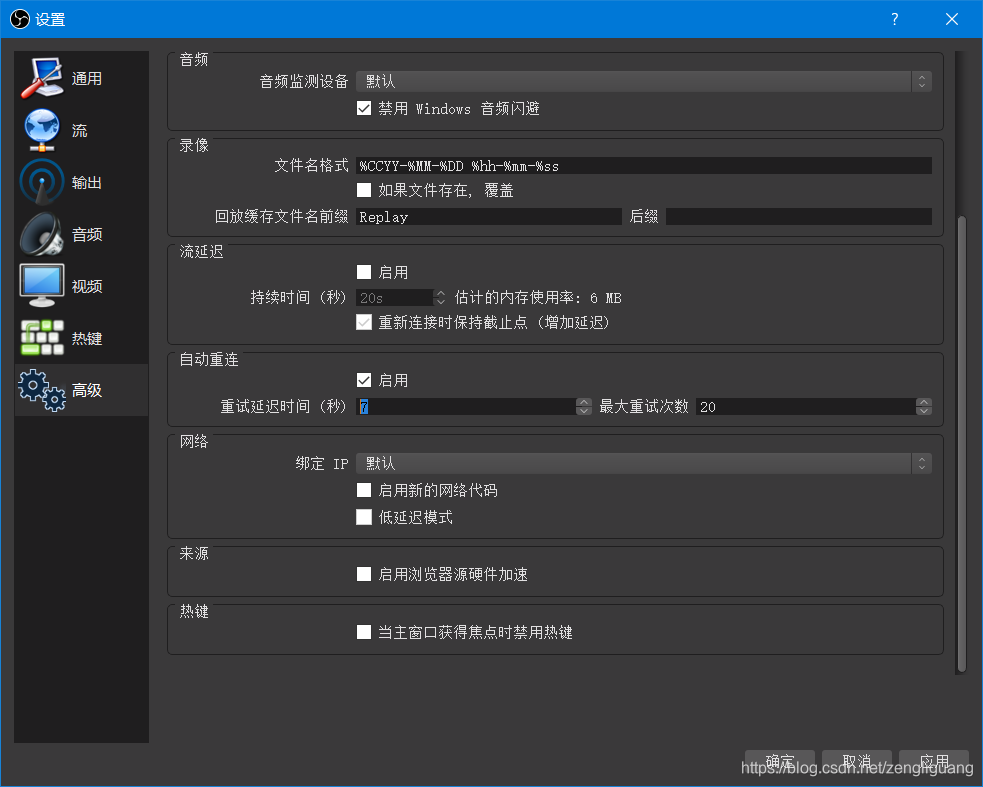This screenshot has width=983, height=787.
Task: Select the 高级 gear icon
Action: pyautogui.click(x=41, y=389)
